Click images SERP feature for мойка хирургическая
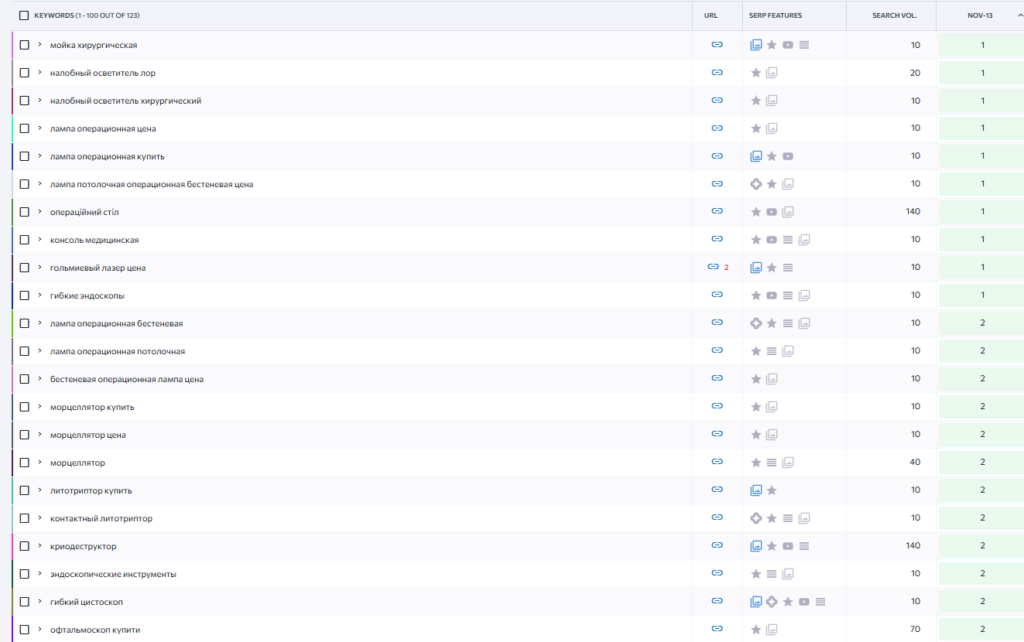 pos(756,45)
